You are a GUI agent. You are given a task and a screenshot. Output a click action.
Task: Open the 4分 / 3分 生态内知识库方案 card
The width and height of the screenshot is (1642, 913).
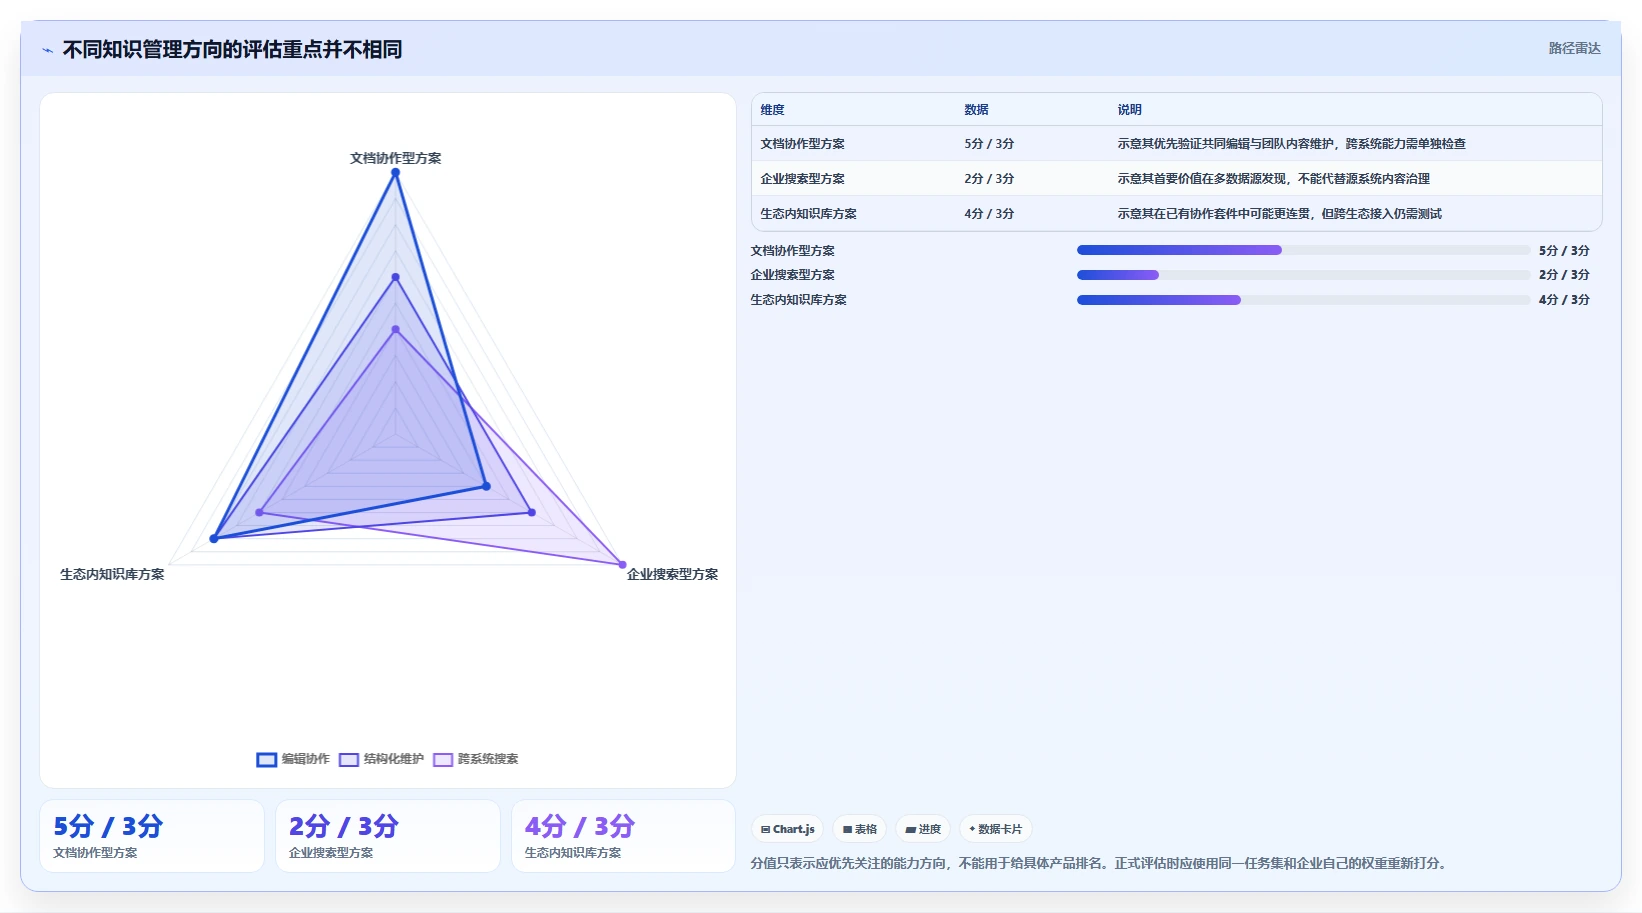[624, 836]
